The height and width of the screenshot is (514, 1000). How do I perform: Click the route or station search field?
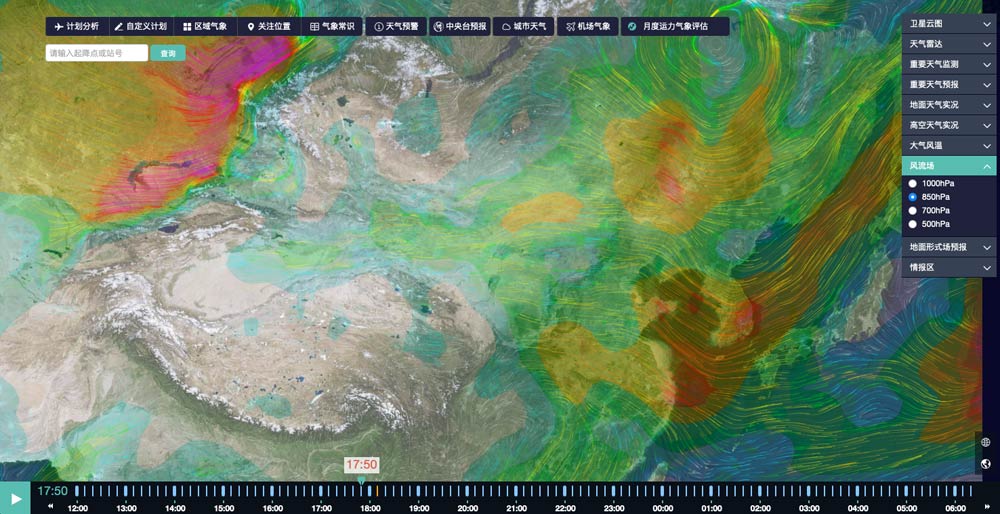(x=96, y=53)
